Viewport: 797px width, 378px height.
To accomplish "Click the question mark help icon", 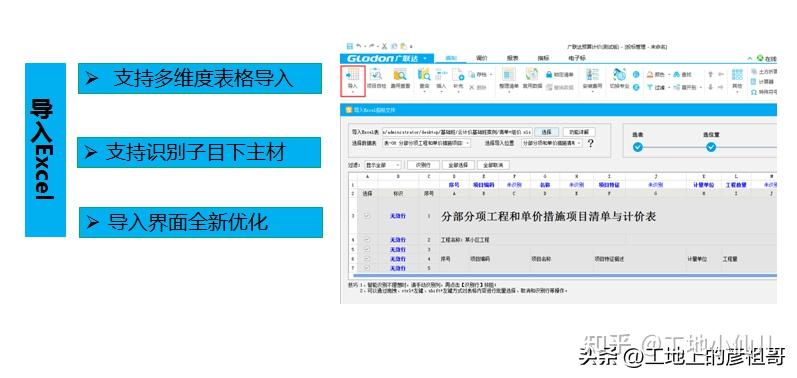I will tap(590, 144).
